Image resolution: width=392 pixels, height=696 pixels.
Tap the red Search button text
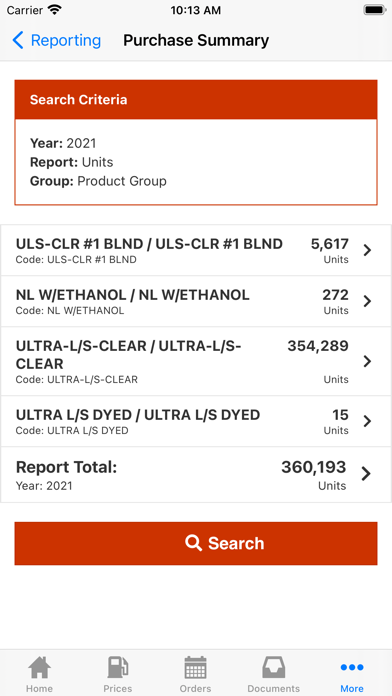click(x=236, y=543)
